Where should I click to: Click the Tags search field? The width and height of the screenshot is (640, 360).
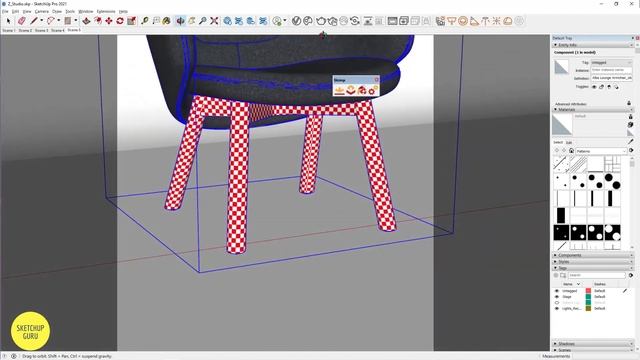click(x=597, y=276)
